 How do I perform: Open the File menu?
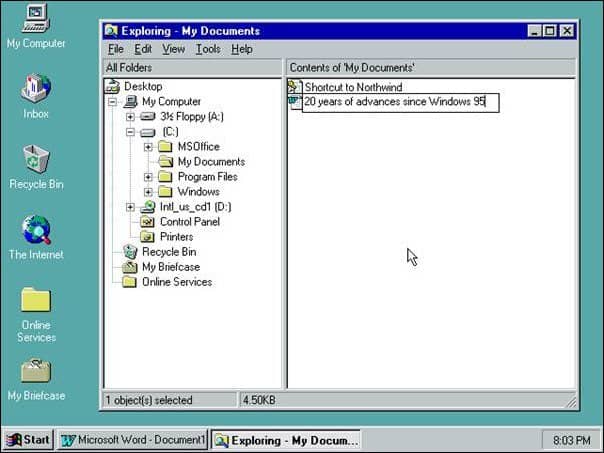(116, 49)
